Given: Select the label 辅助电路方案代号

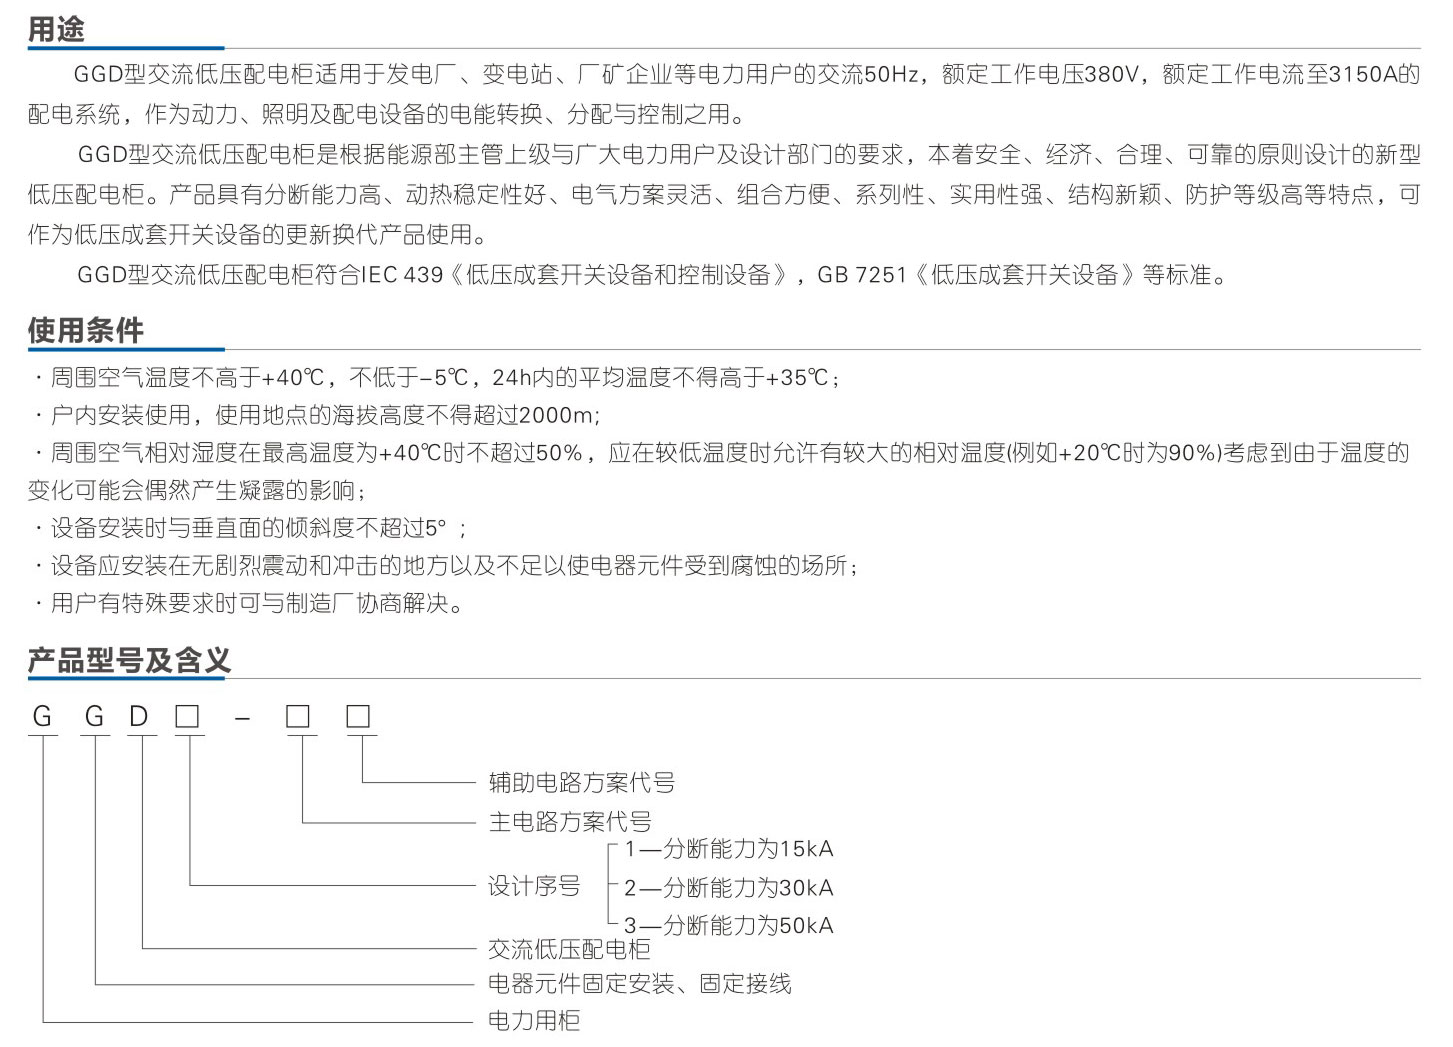Looking at the screenshot, I should (581, 782).
